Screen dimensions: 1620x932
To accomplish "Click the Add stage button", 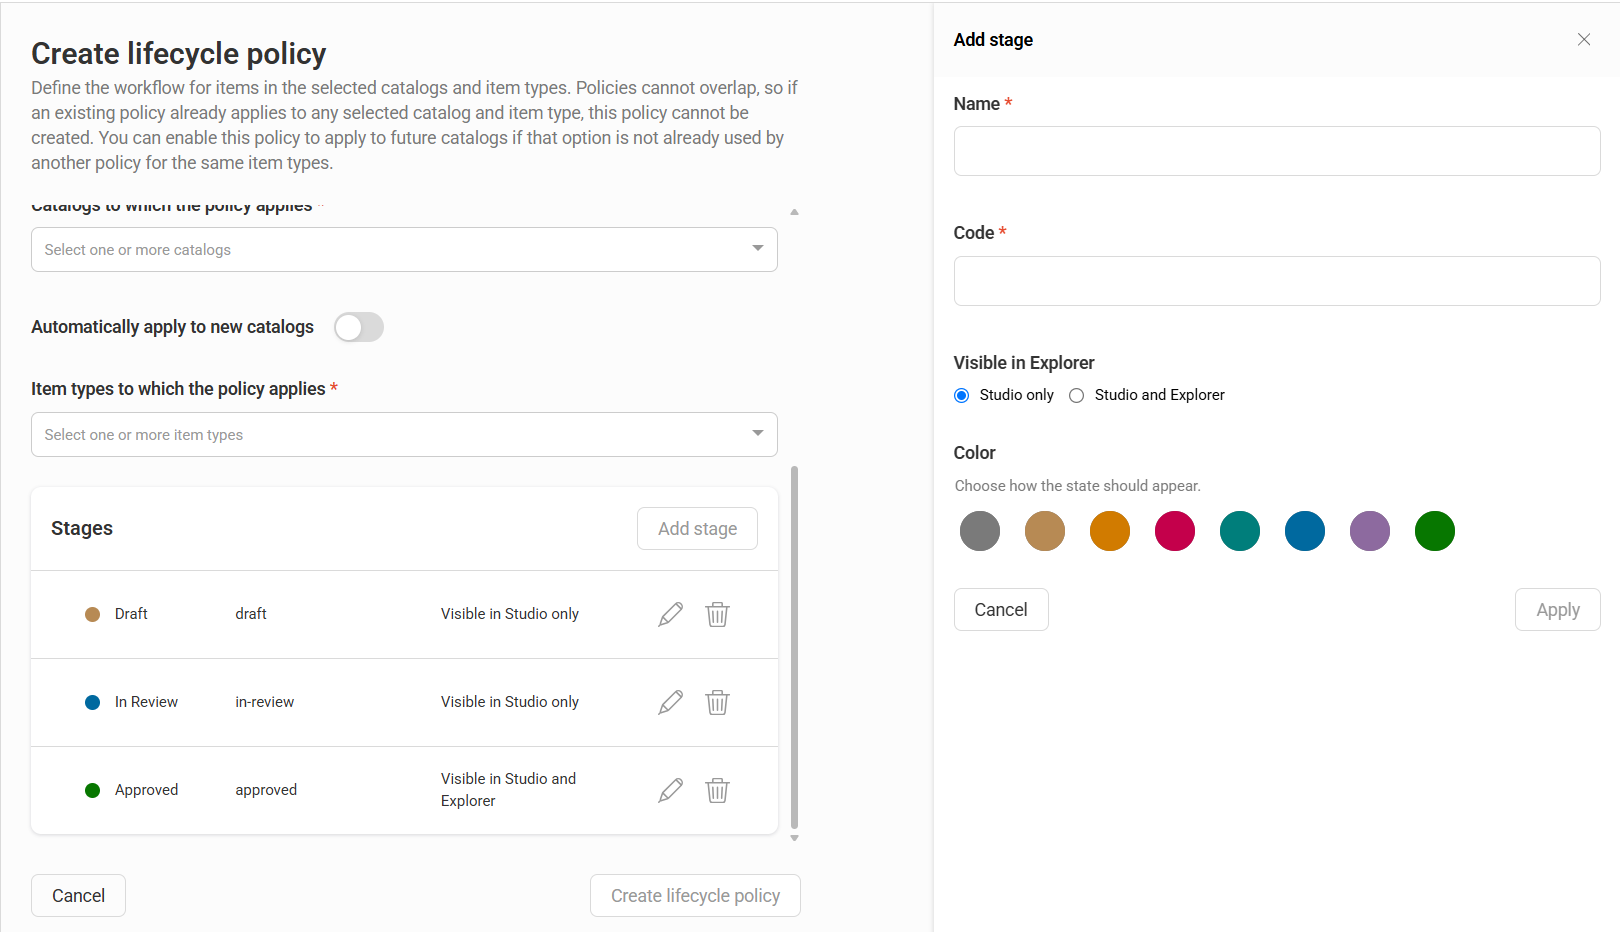I will 697,529.
